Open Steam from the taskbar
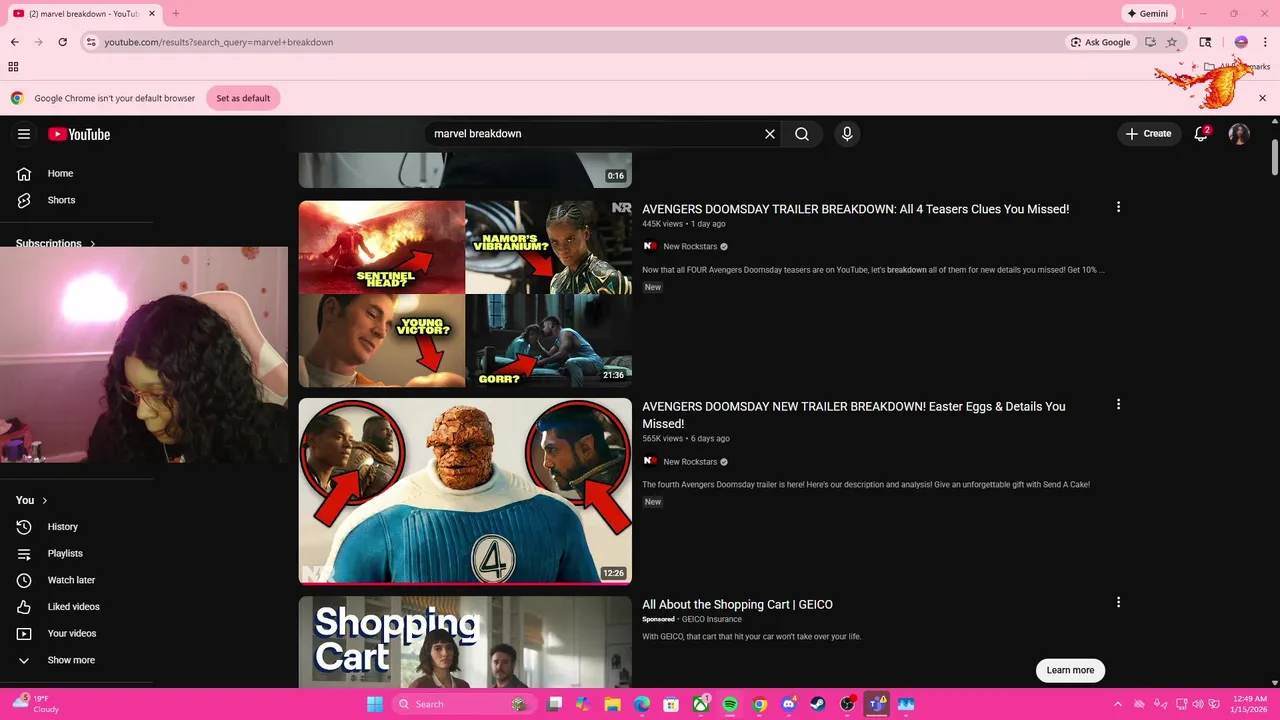The width and height of the screenshot is (1280, 720). pos(818,704)
